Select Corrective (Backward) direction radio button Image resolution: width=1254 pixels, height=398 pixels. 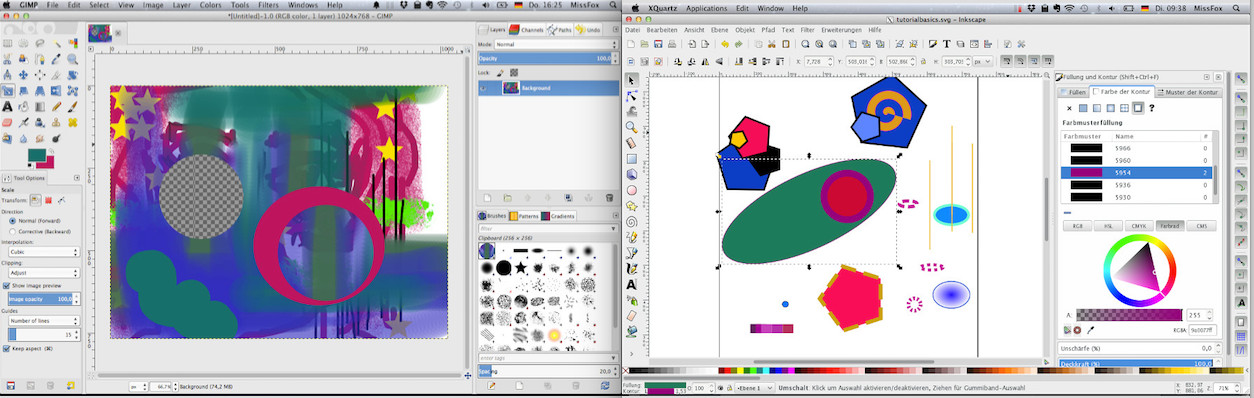coord(13,231)
